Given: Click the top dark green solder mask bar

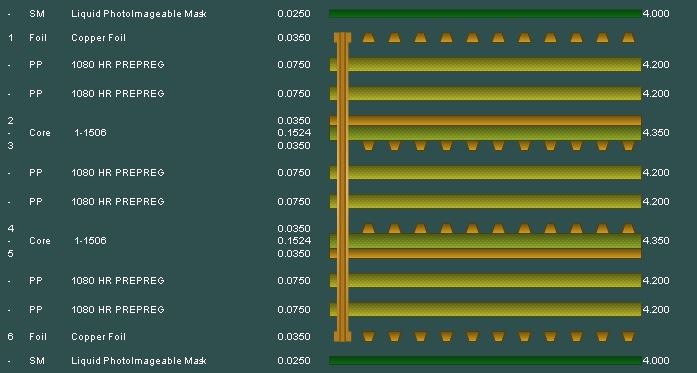Looking at the screenshot, I should click(x=485, y=14).
